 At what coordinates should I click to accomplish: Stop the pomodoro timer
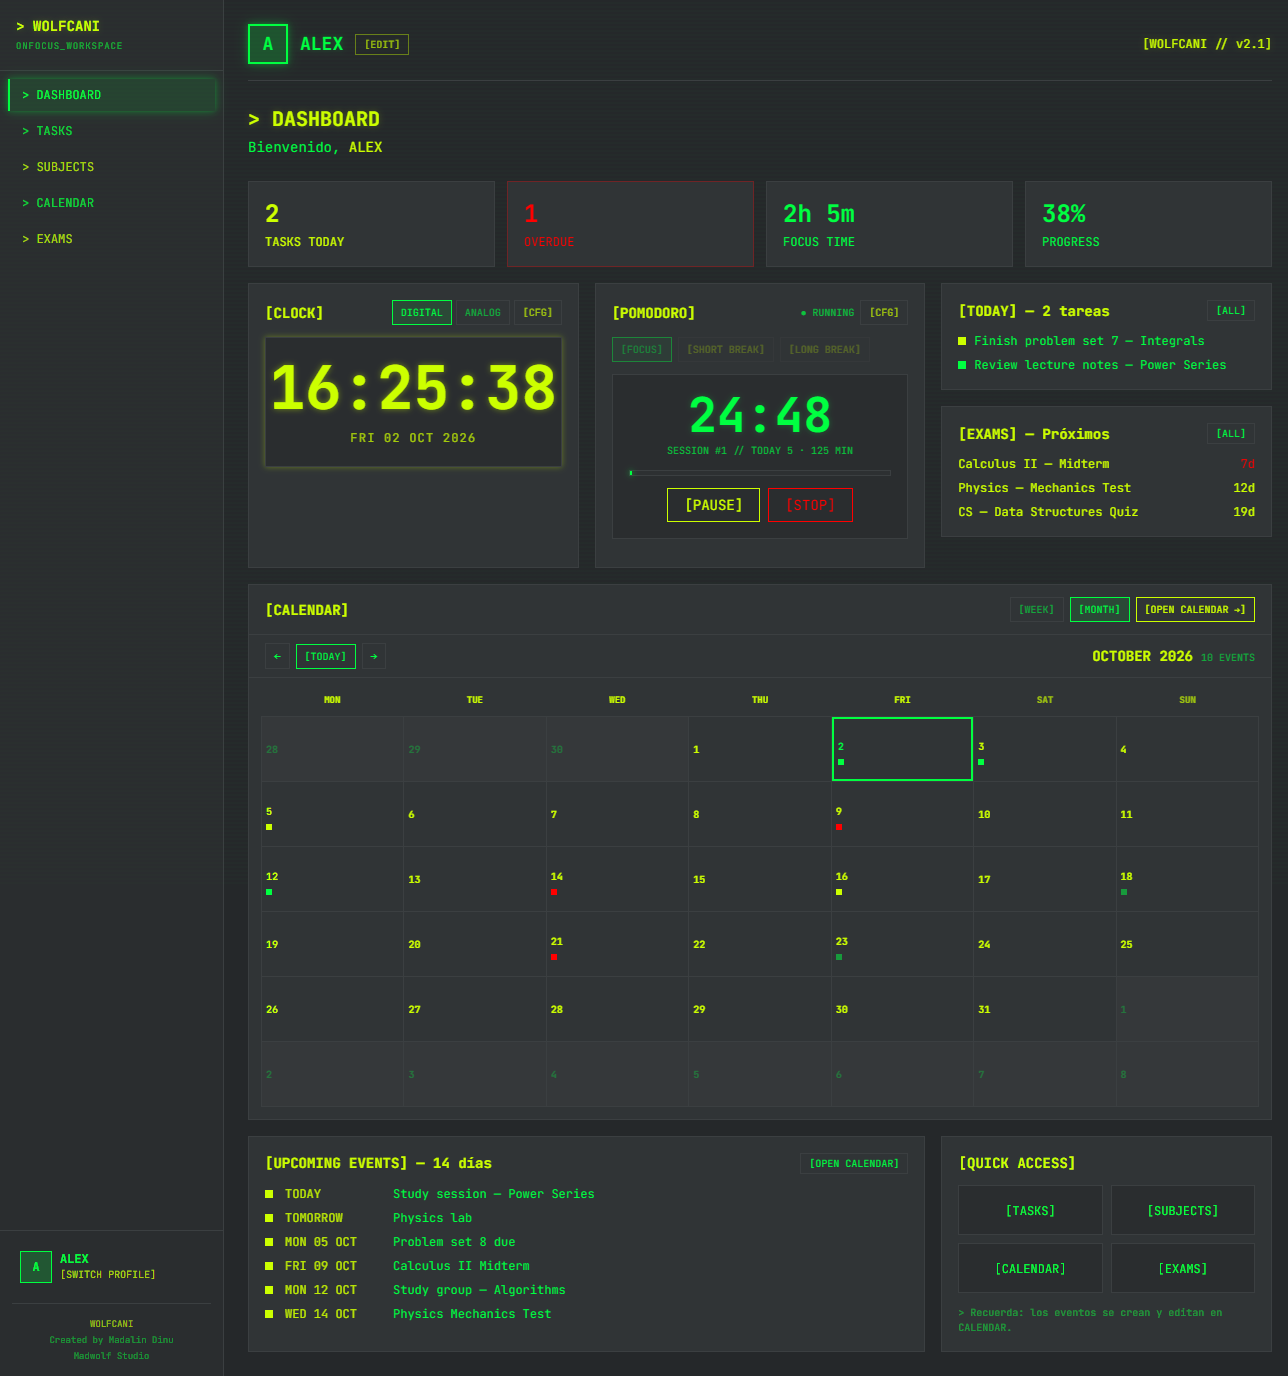point(810,505)
